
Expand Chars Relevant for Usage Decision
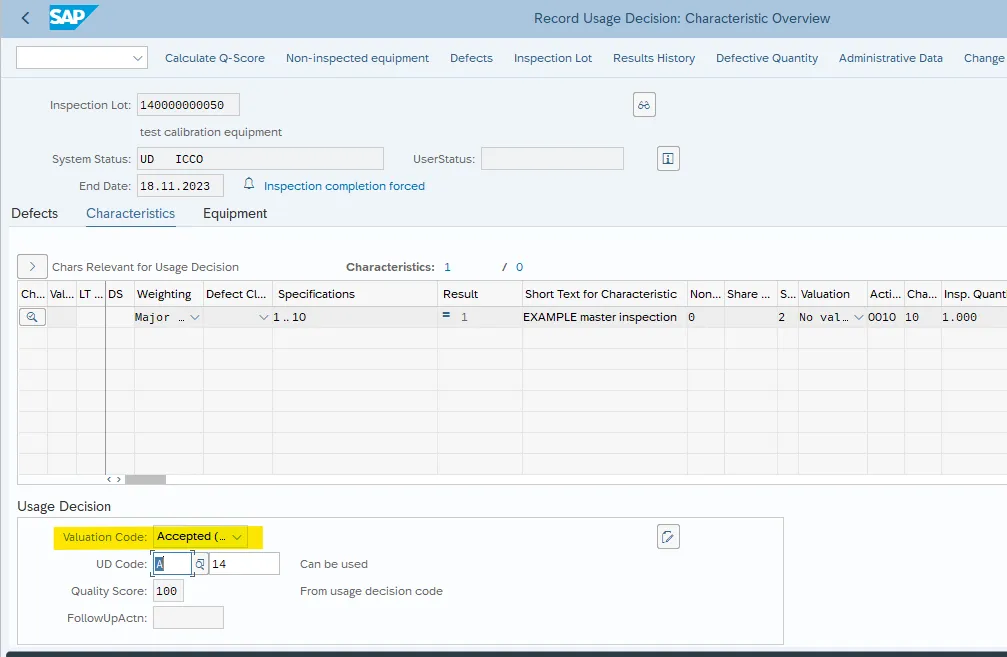pyautogui.click(x=32, y=267)
